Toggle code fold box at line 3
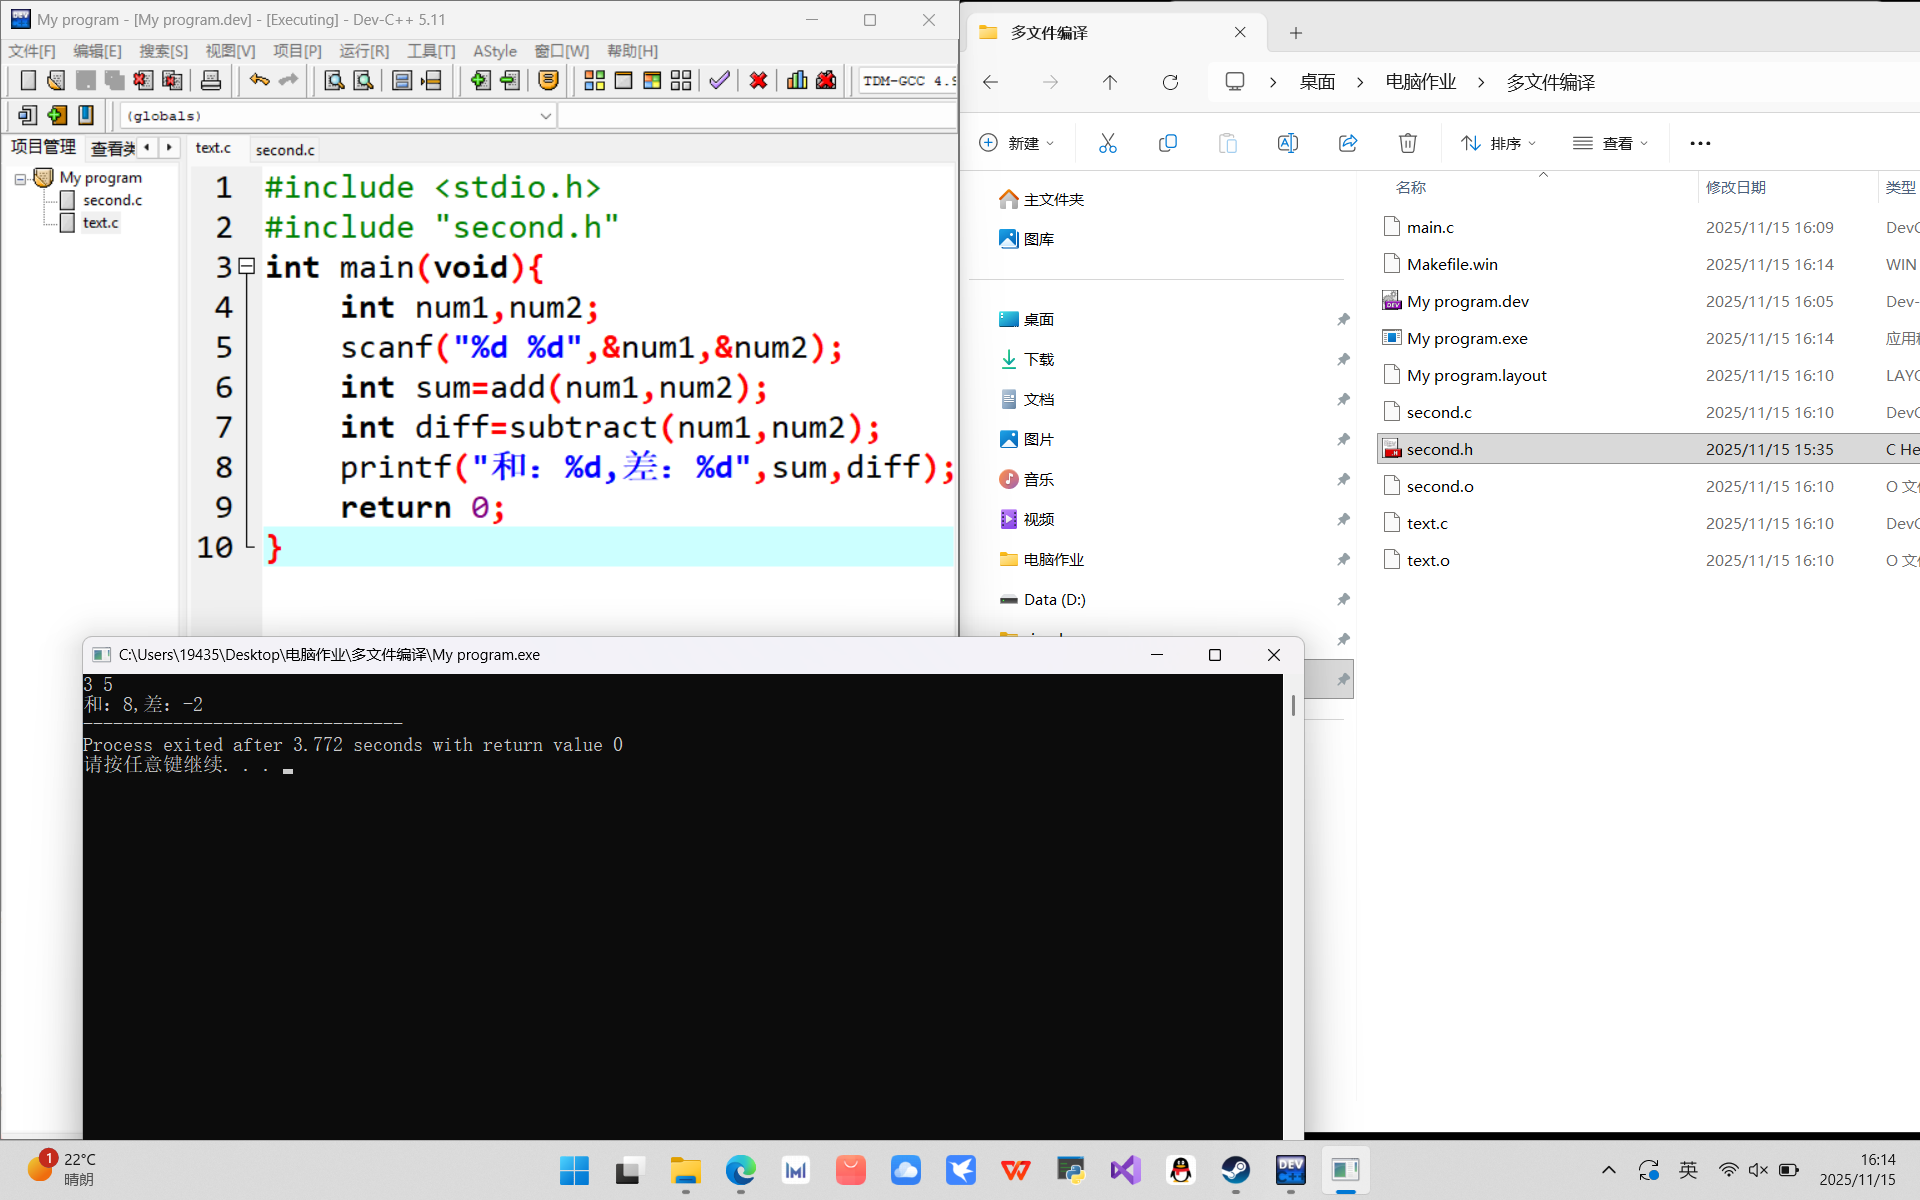 coord(247,266)
